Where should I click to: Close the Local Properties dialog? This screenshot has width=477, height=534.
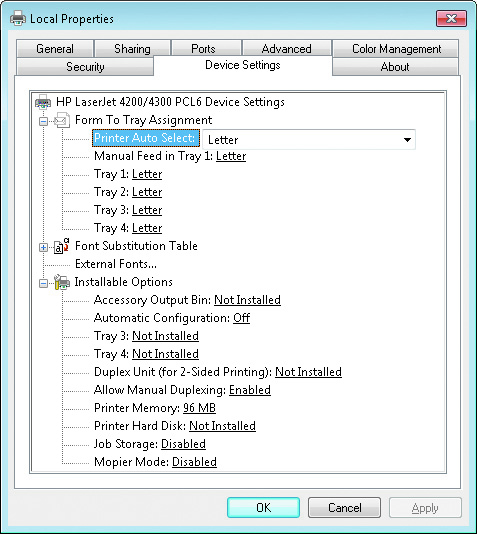pyautogui.click(x=451, y=18)
